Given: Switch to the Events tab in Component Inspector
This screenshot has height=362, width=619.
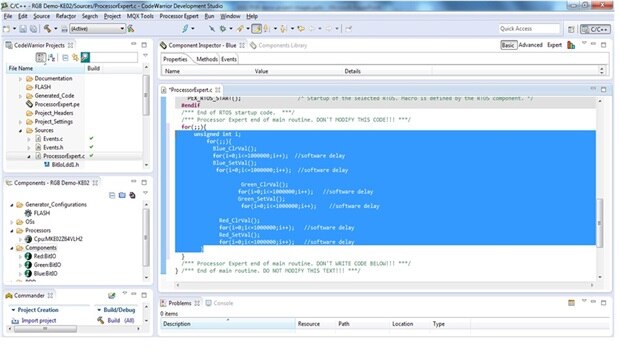Looking at the screenshot, I should [x=229, y=59].
